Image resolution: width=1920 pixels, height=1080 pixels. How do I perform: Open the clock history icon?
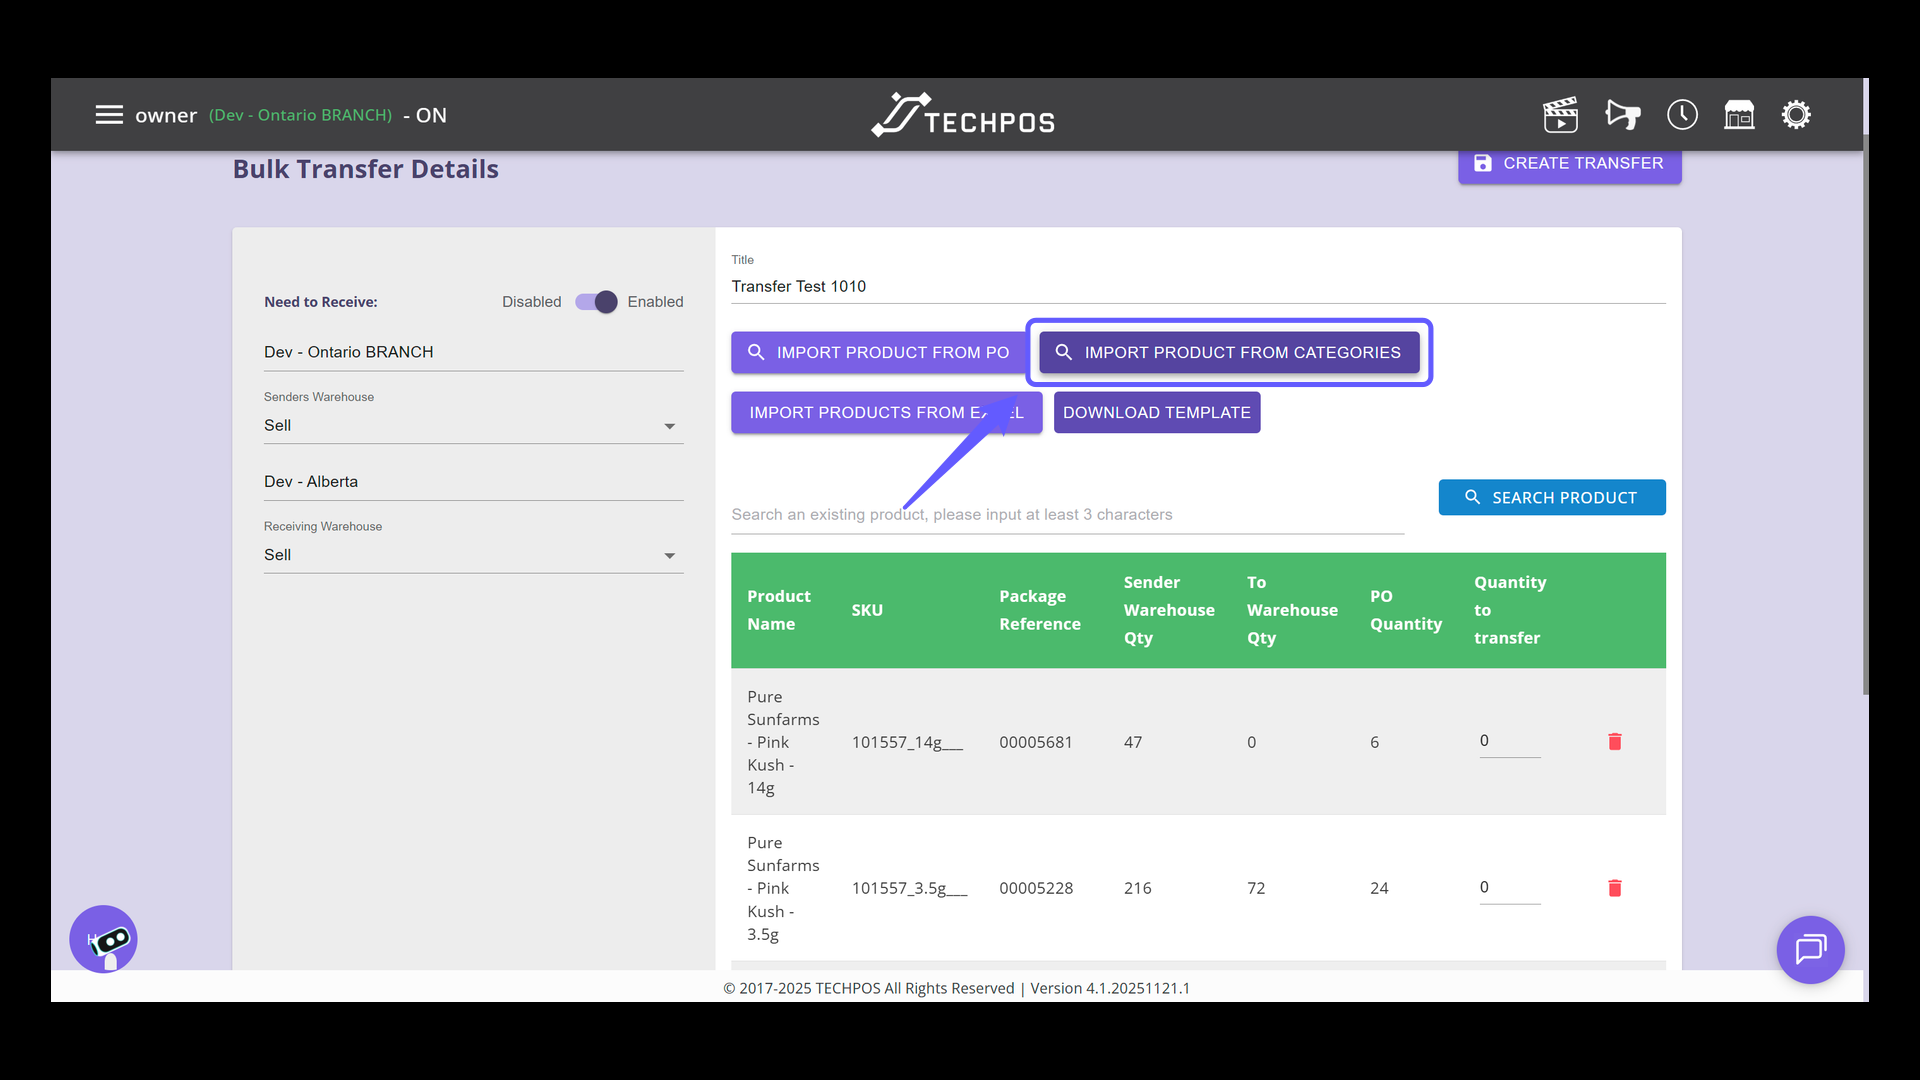click(x=1682, y=115)
